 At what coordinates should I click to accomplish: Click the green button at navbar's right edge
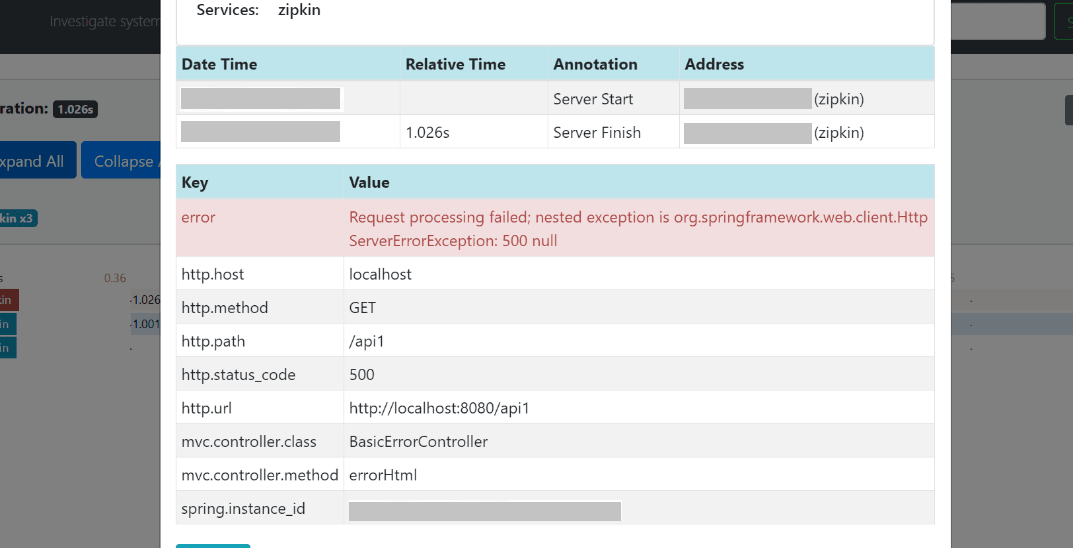tap(1061, 21)
